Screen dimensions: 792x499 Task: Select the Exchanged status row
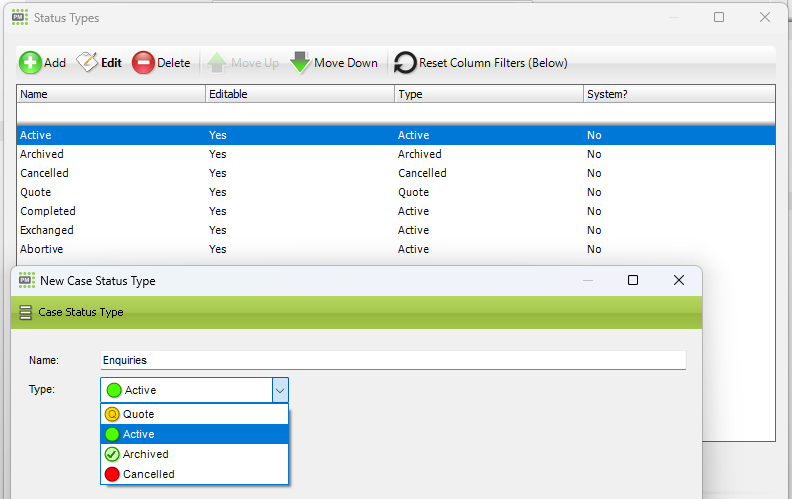click(x=396, y=230)
